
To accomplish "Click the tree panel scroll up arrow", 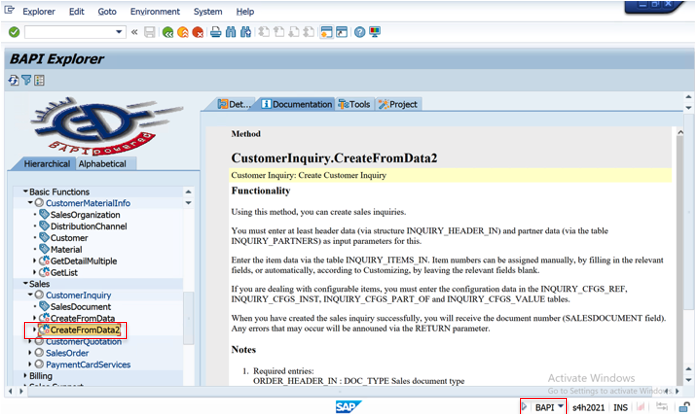I will (x=188, y=191).
